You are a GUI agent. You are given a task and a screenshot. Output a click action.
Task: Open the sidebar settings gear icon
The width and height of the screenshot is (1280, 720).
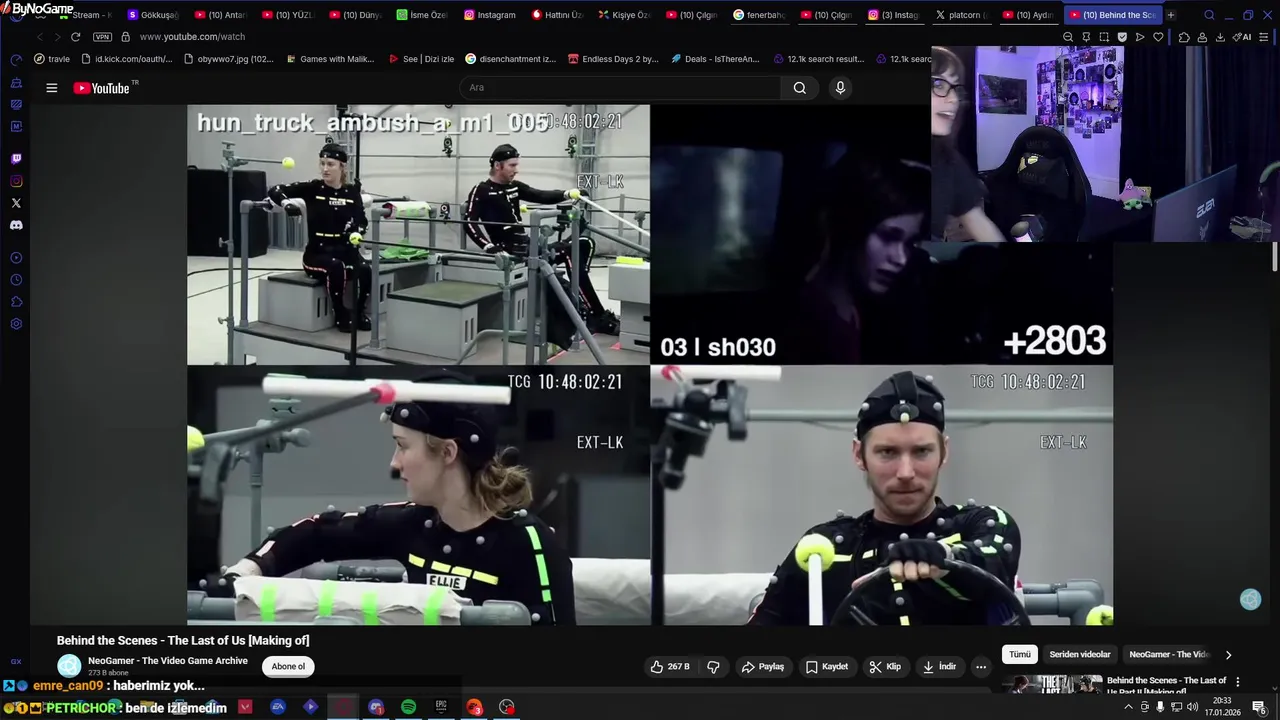(16, 324)
